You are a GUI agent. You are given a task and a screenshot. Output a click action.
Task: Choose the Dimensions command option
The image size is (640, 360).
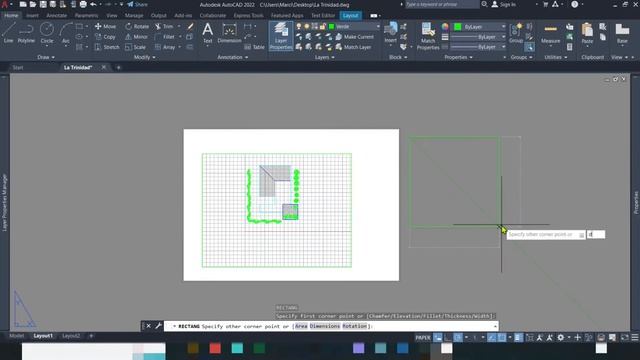click(x=324, y=326)
